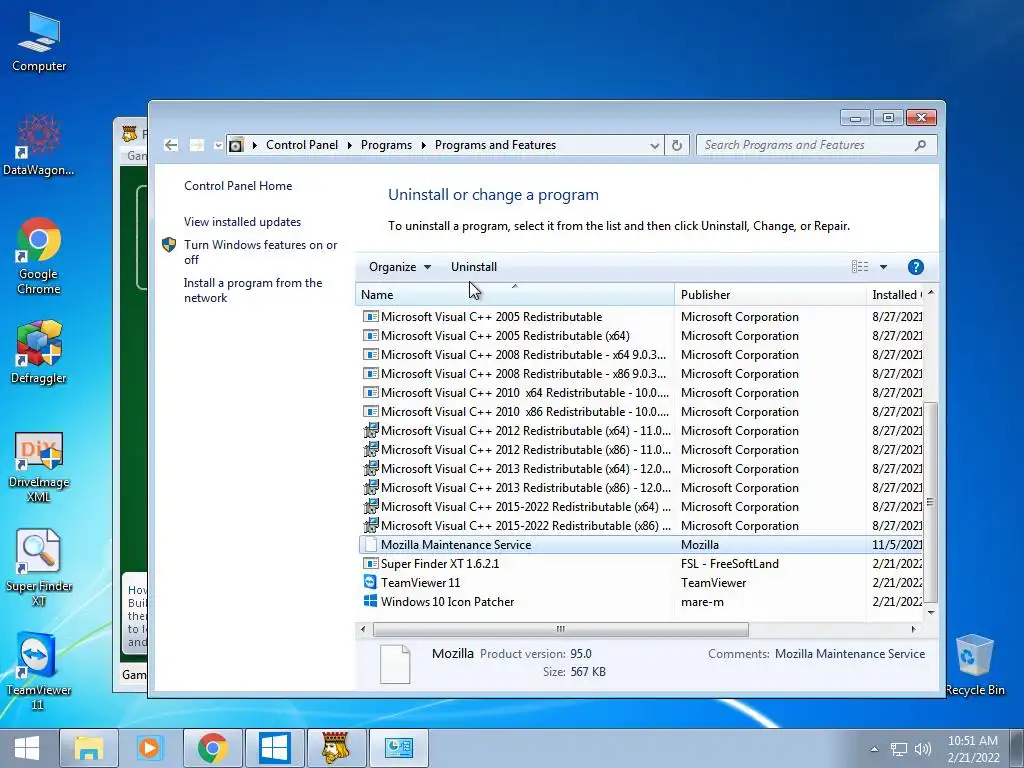
Task: Click Control Panel in the breadcrumb
Action: 302,145
